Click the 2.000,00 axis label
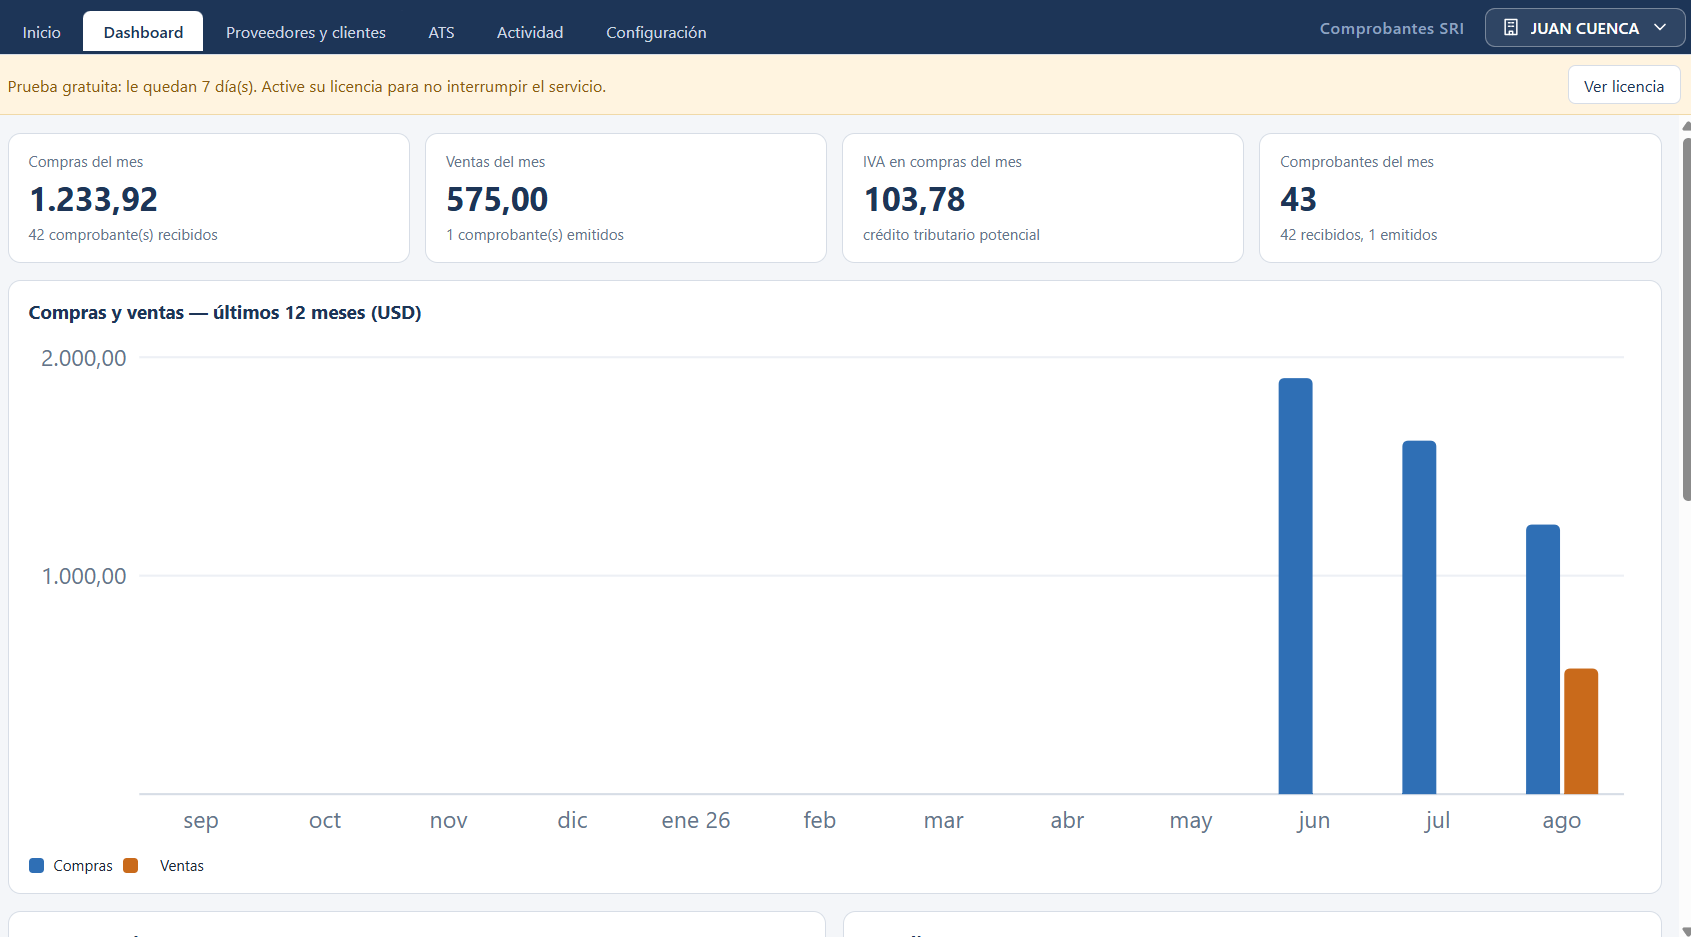 84,358
